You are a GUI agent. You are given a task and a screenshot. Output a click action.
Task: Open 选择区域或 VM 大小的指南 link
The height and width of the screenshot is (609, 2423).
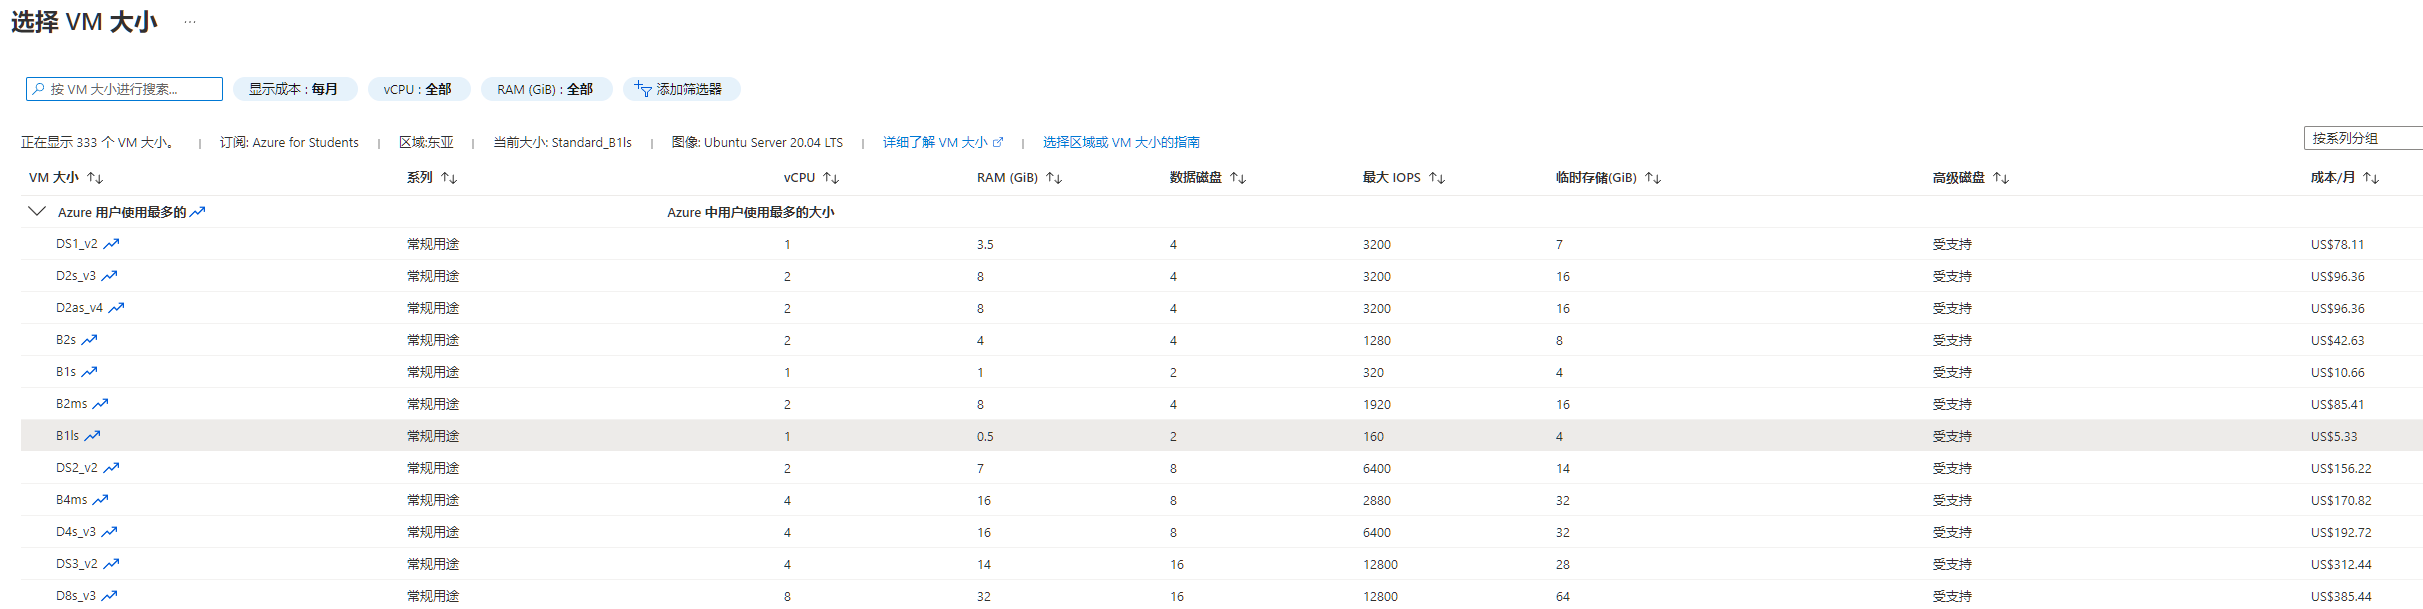(1121, 142)
